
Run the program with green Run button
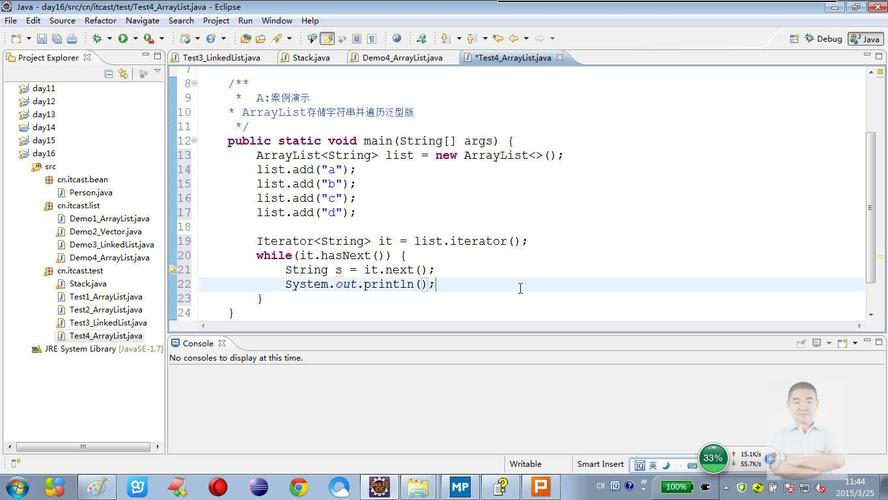pos(123,39)
